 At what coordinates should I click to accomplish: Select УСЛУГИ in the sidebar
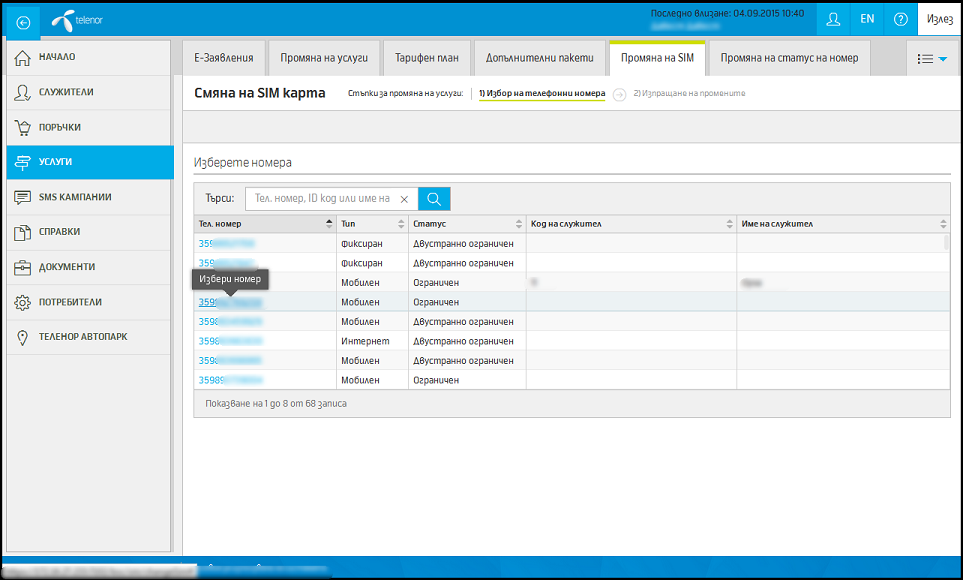pyautogui.click(x=90, y=162)
